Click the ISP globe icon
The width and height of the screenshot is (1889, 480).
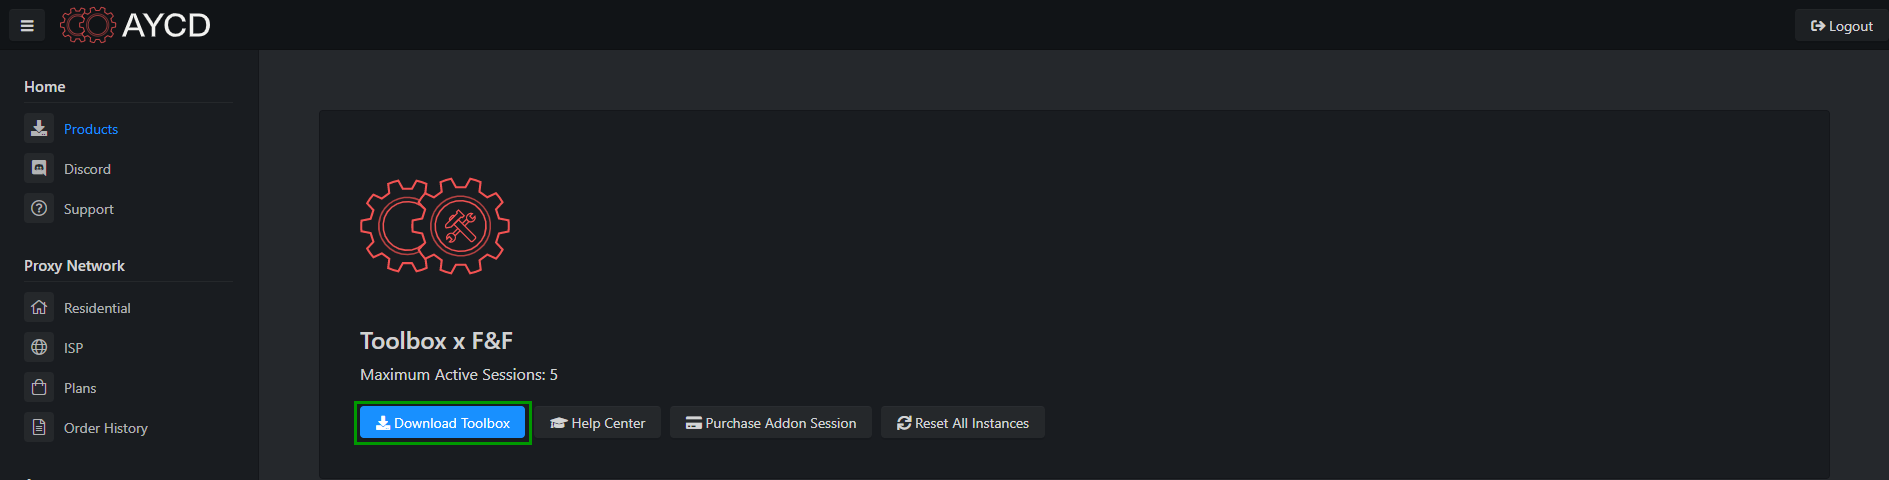[39, 347]
